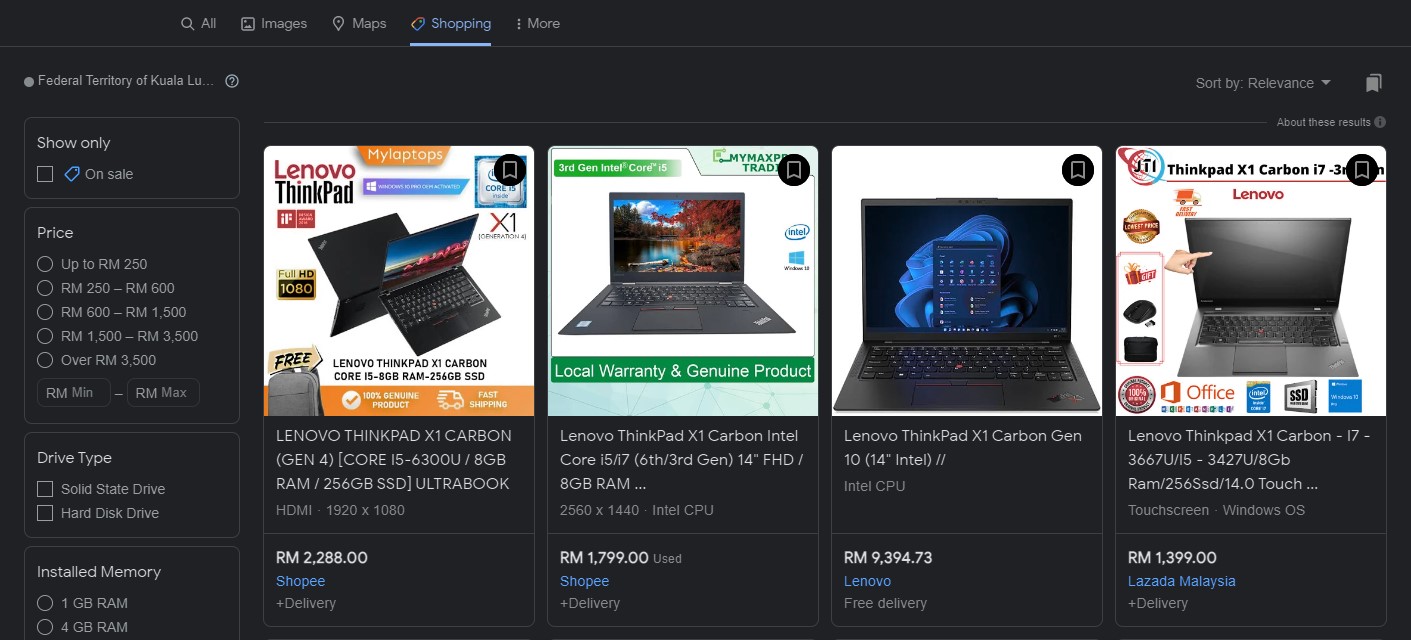Image resolution: width=1411 pixels, height=640 pixels.
Task: Enable the On sale checkbox
Action: point(45,174)
